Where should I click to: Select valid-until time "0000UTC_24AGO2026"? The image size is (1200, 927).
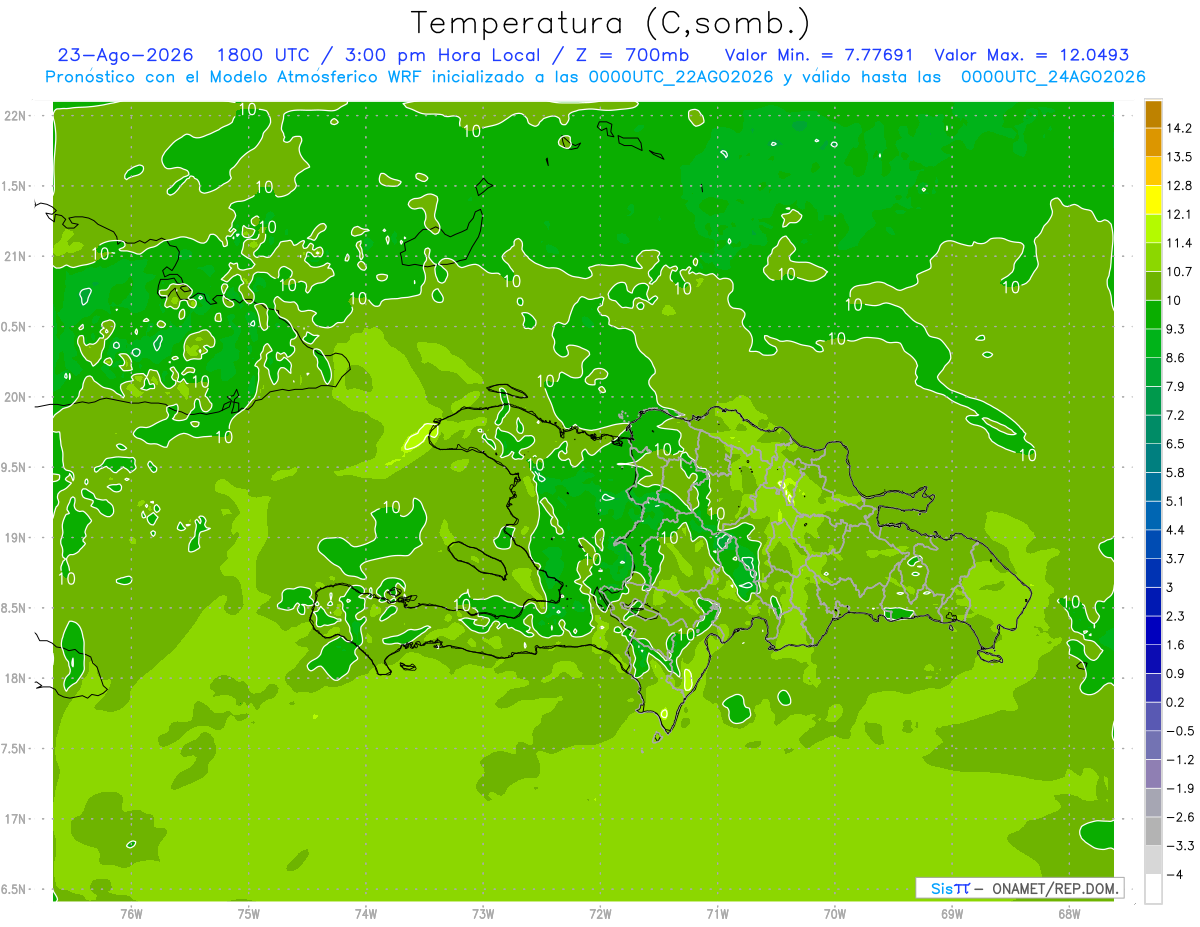tap(1053, 77)
